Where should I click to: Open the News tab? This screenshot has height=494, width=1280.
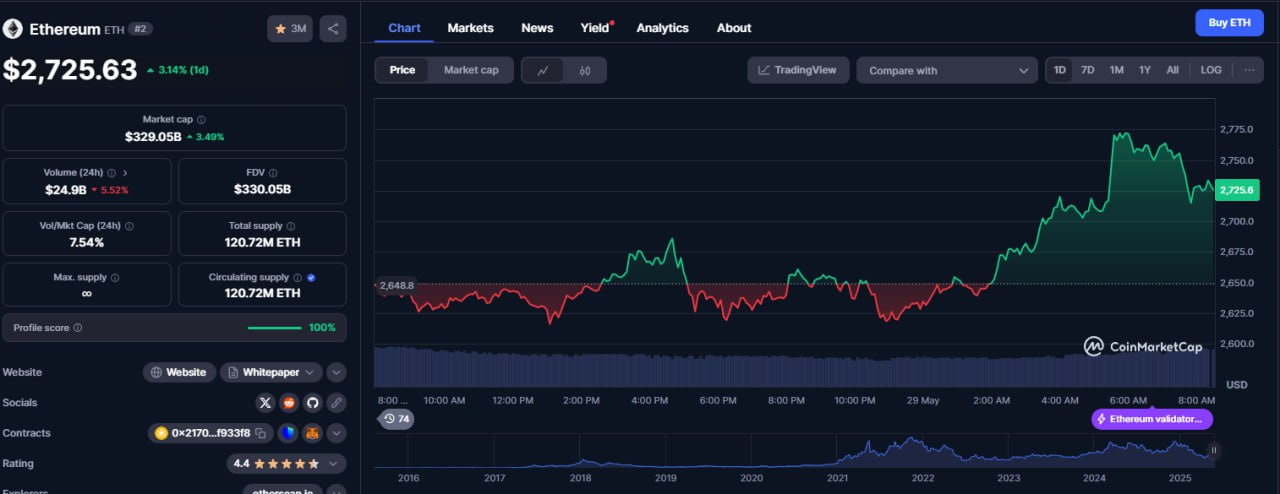[x=537, y=28]
